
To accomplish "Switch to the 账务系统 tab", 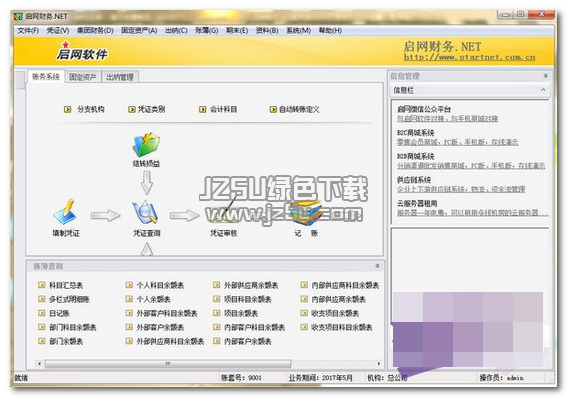I will [x=46, y=76].
